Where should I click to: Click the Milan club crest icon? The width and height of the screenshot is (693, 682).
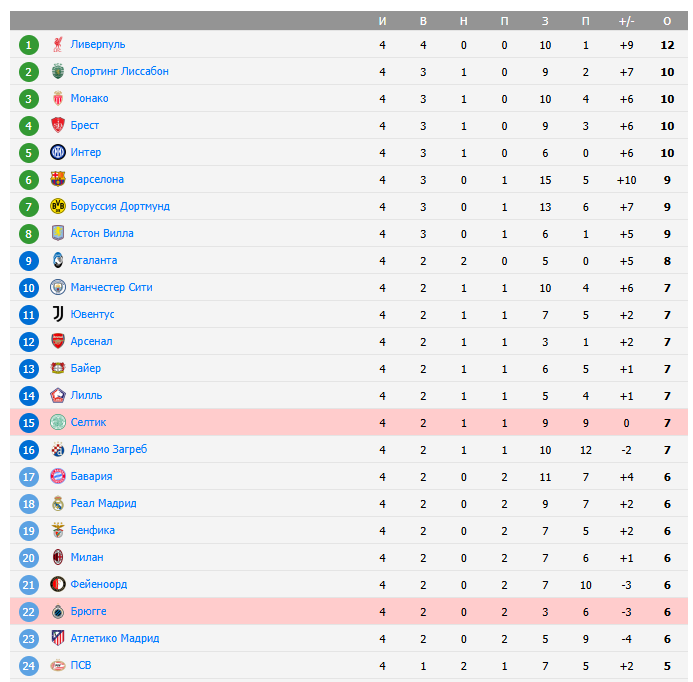click(x=58, y=557)
